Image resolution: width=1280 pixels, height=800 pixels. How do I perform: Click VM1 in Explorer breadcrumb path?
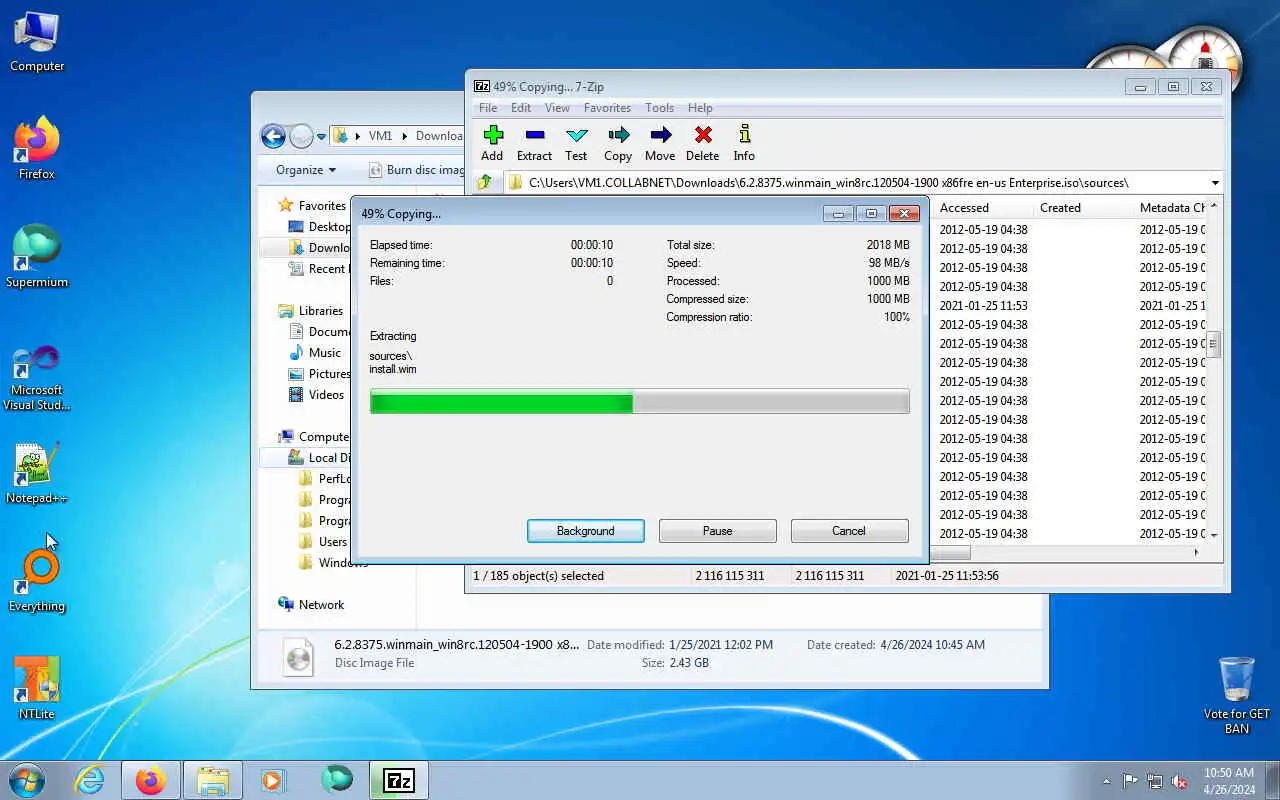pyautogui.click(x=380, y=136)
